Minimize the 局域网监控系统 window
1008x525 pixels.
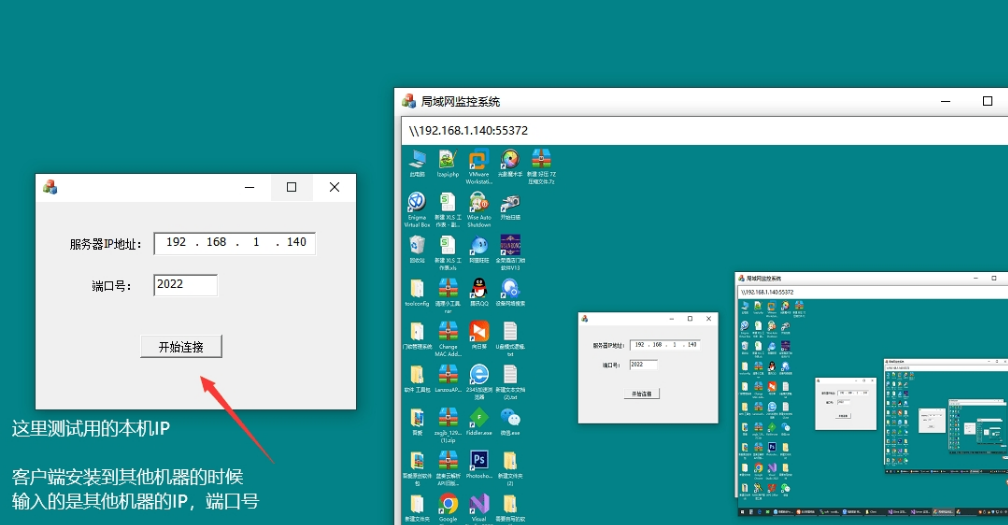click(x=945, y=101)
